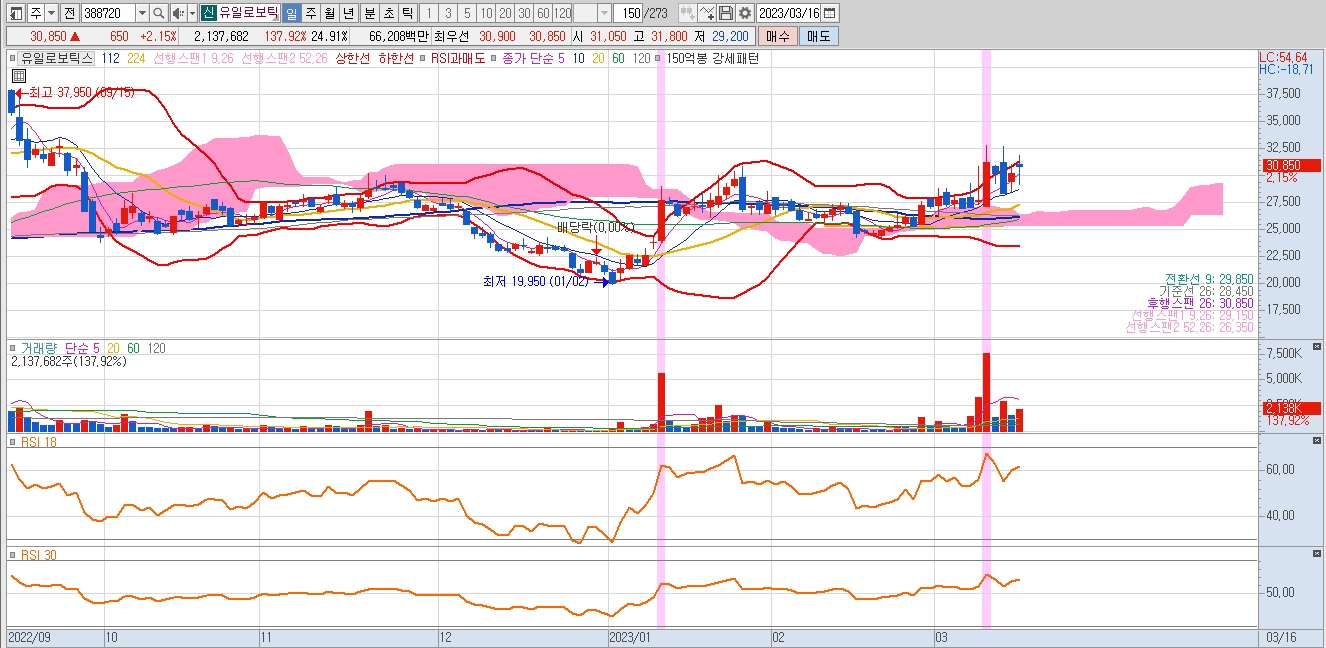Open the calendar date picker icon
1326x648 pixels.
[830, 13]
